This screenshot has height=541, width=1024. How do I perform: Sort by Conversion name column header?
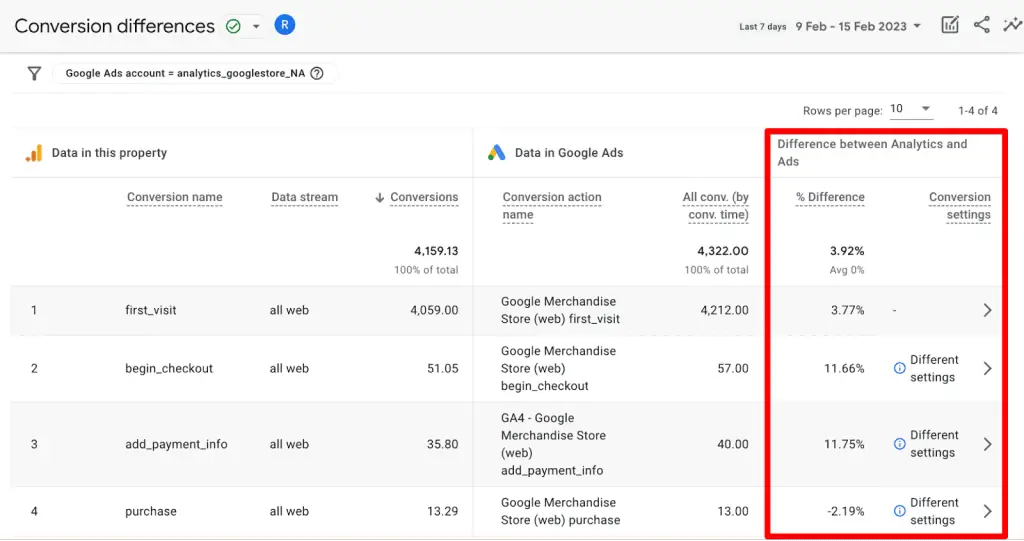pyautogui.click(x=174, y=197)
